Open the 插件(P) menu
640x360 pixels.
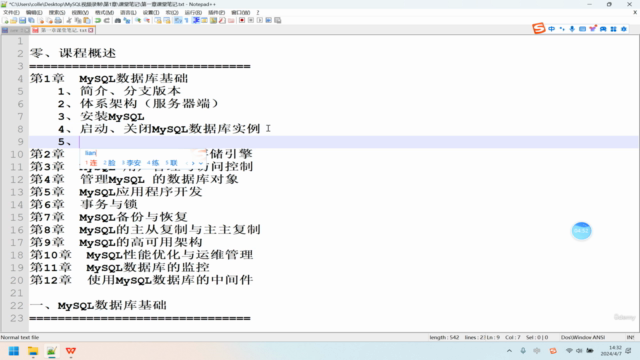216,13
